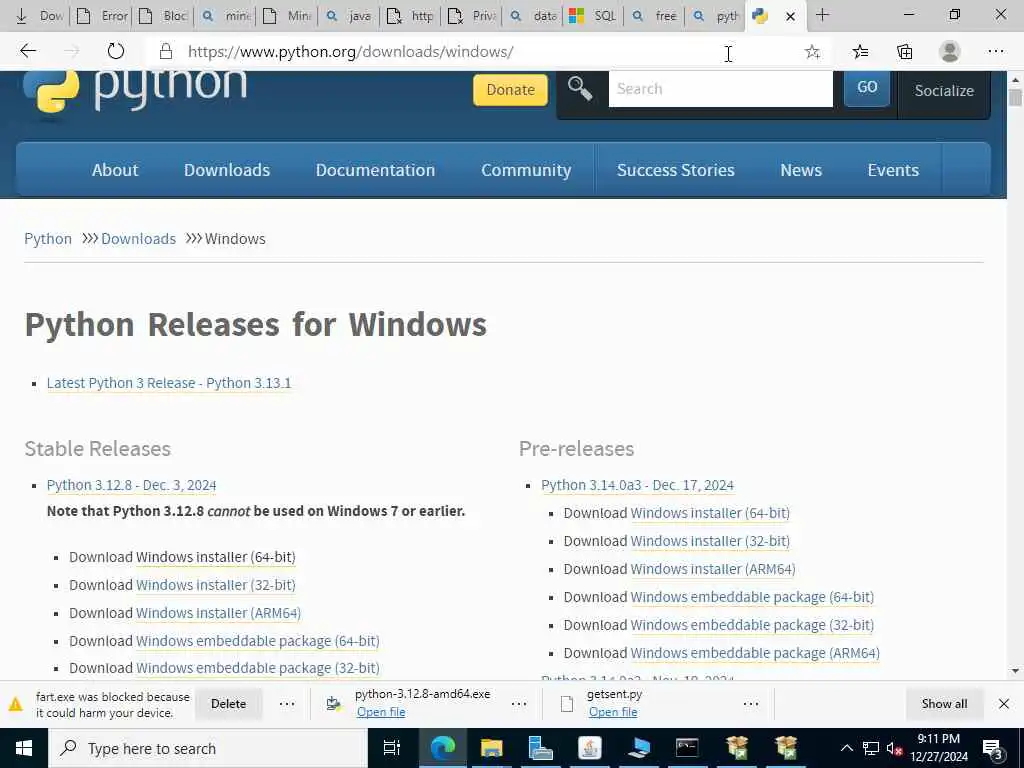This screenshot has height=768, width=1024.
Task: Close the downloads bar
Action: (1004, 703)
